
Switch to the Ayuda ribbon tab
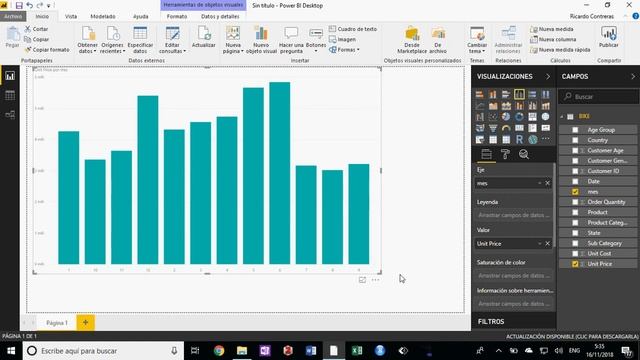(x=141, y=16)
